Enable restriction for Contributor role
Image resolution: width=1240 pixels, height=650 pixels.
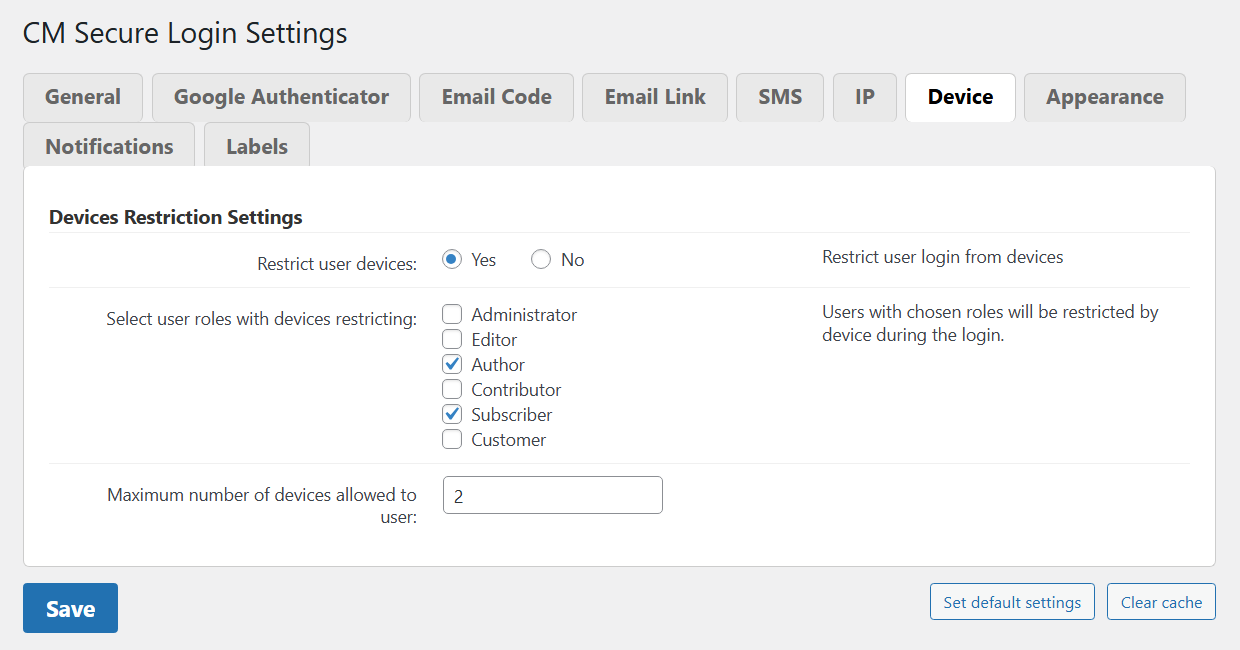[x=452, y=389]
